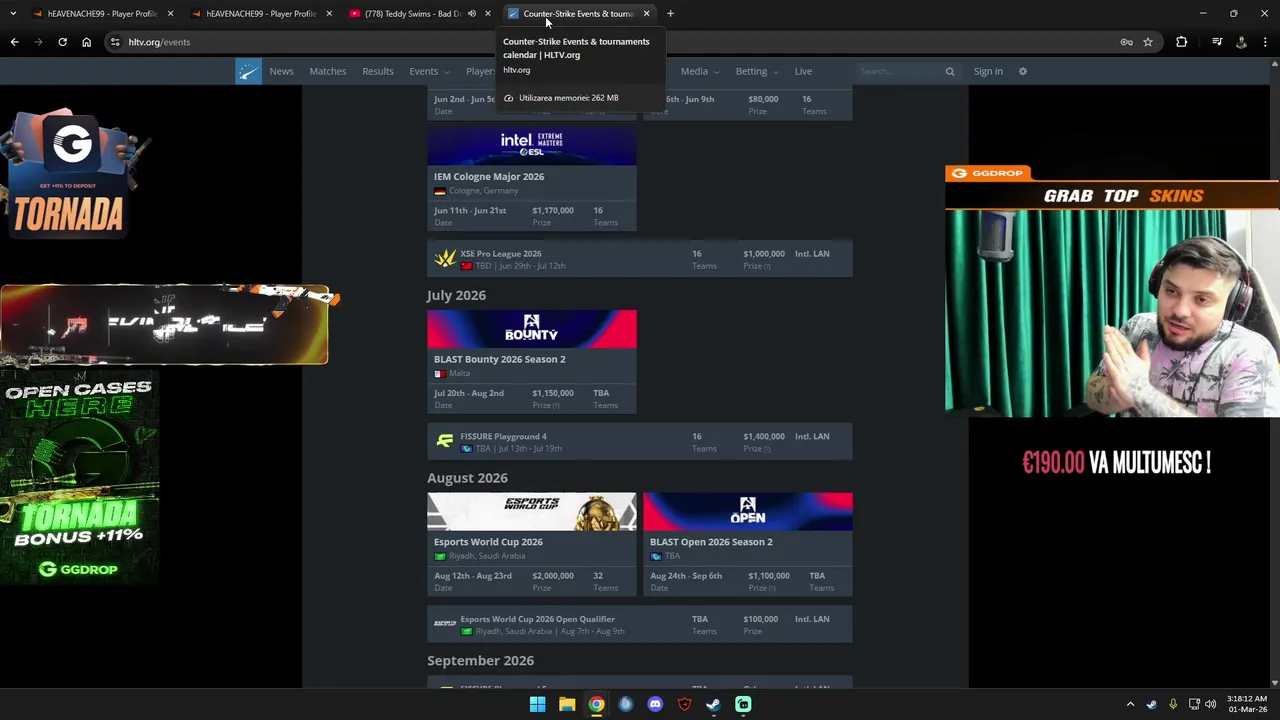Open IEM Cologne Major 2026 event
The height and width of the screenshot is (720, 1280).
click(x=489, y=176)
